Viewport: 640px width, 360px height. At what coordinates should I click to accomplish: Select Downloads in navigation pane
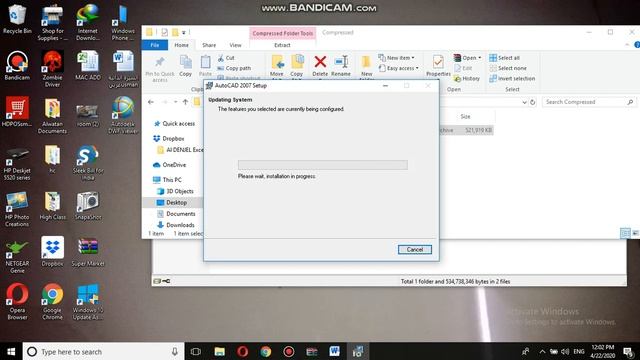coord(176,225)
